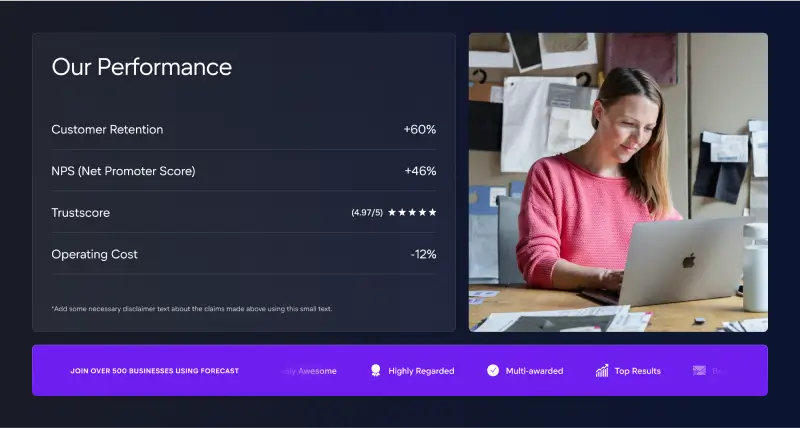Image resolution: width=800 pixels, height=428 pixels.
Task: Click the 'Customer Retention' row label
Action: (x=107, y=130)
